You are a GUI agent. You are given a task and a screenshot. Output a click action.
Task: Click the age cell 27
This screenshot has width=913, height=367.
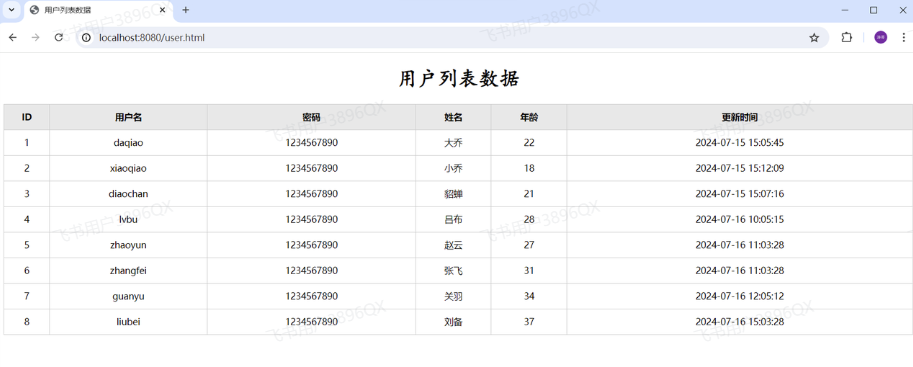529,245
